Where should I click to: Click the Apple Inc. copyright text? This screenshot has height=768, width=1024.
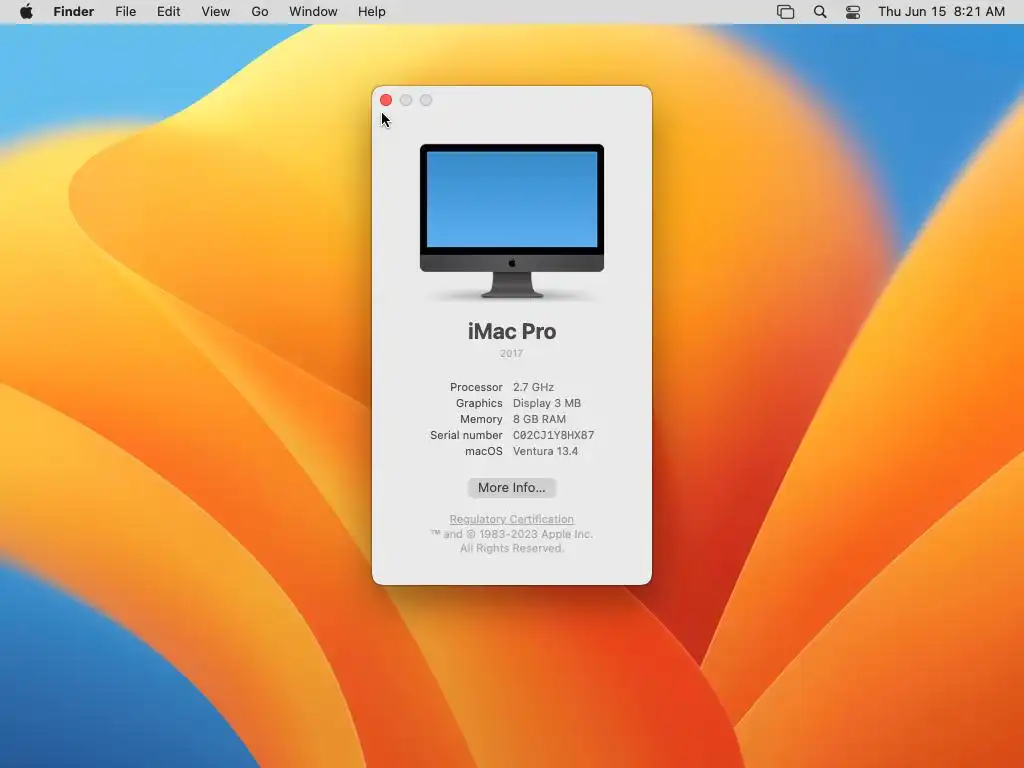511,534
